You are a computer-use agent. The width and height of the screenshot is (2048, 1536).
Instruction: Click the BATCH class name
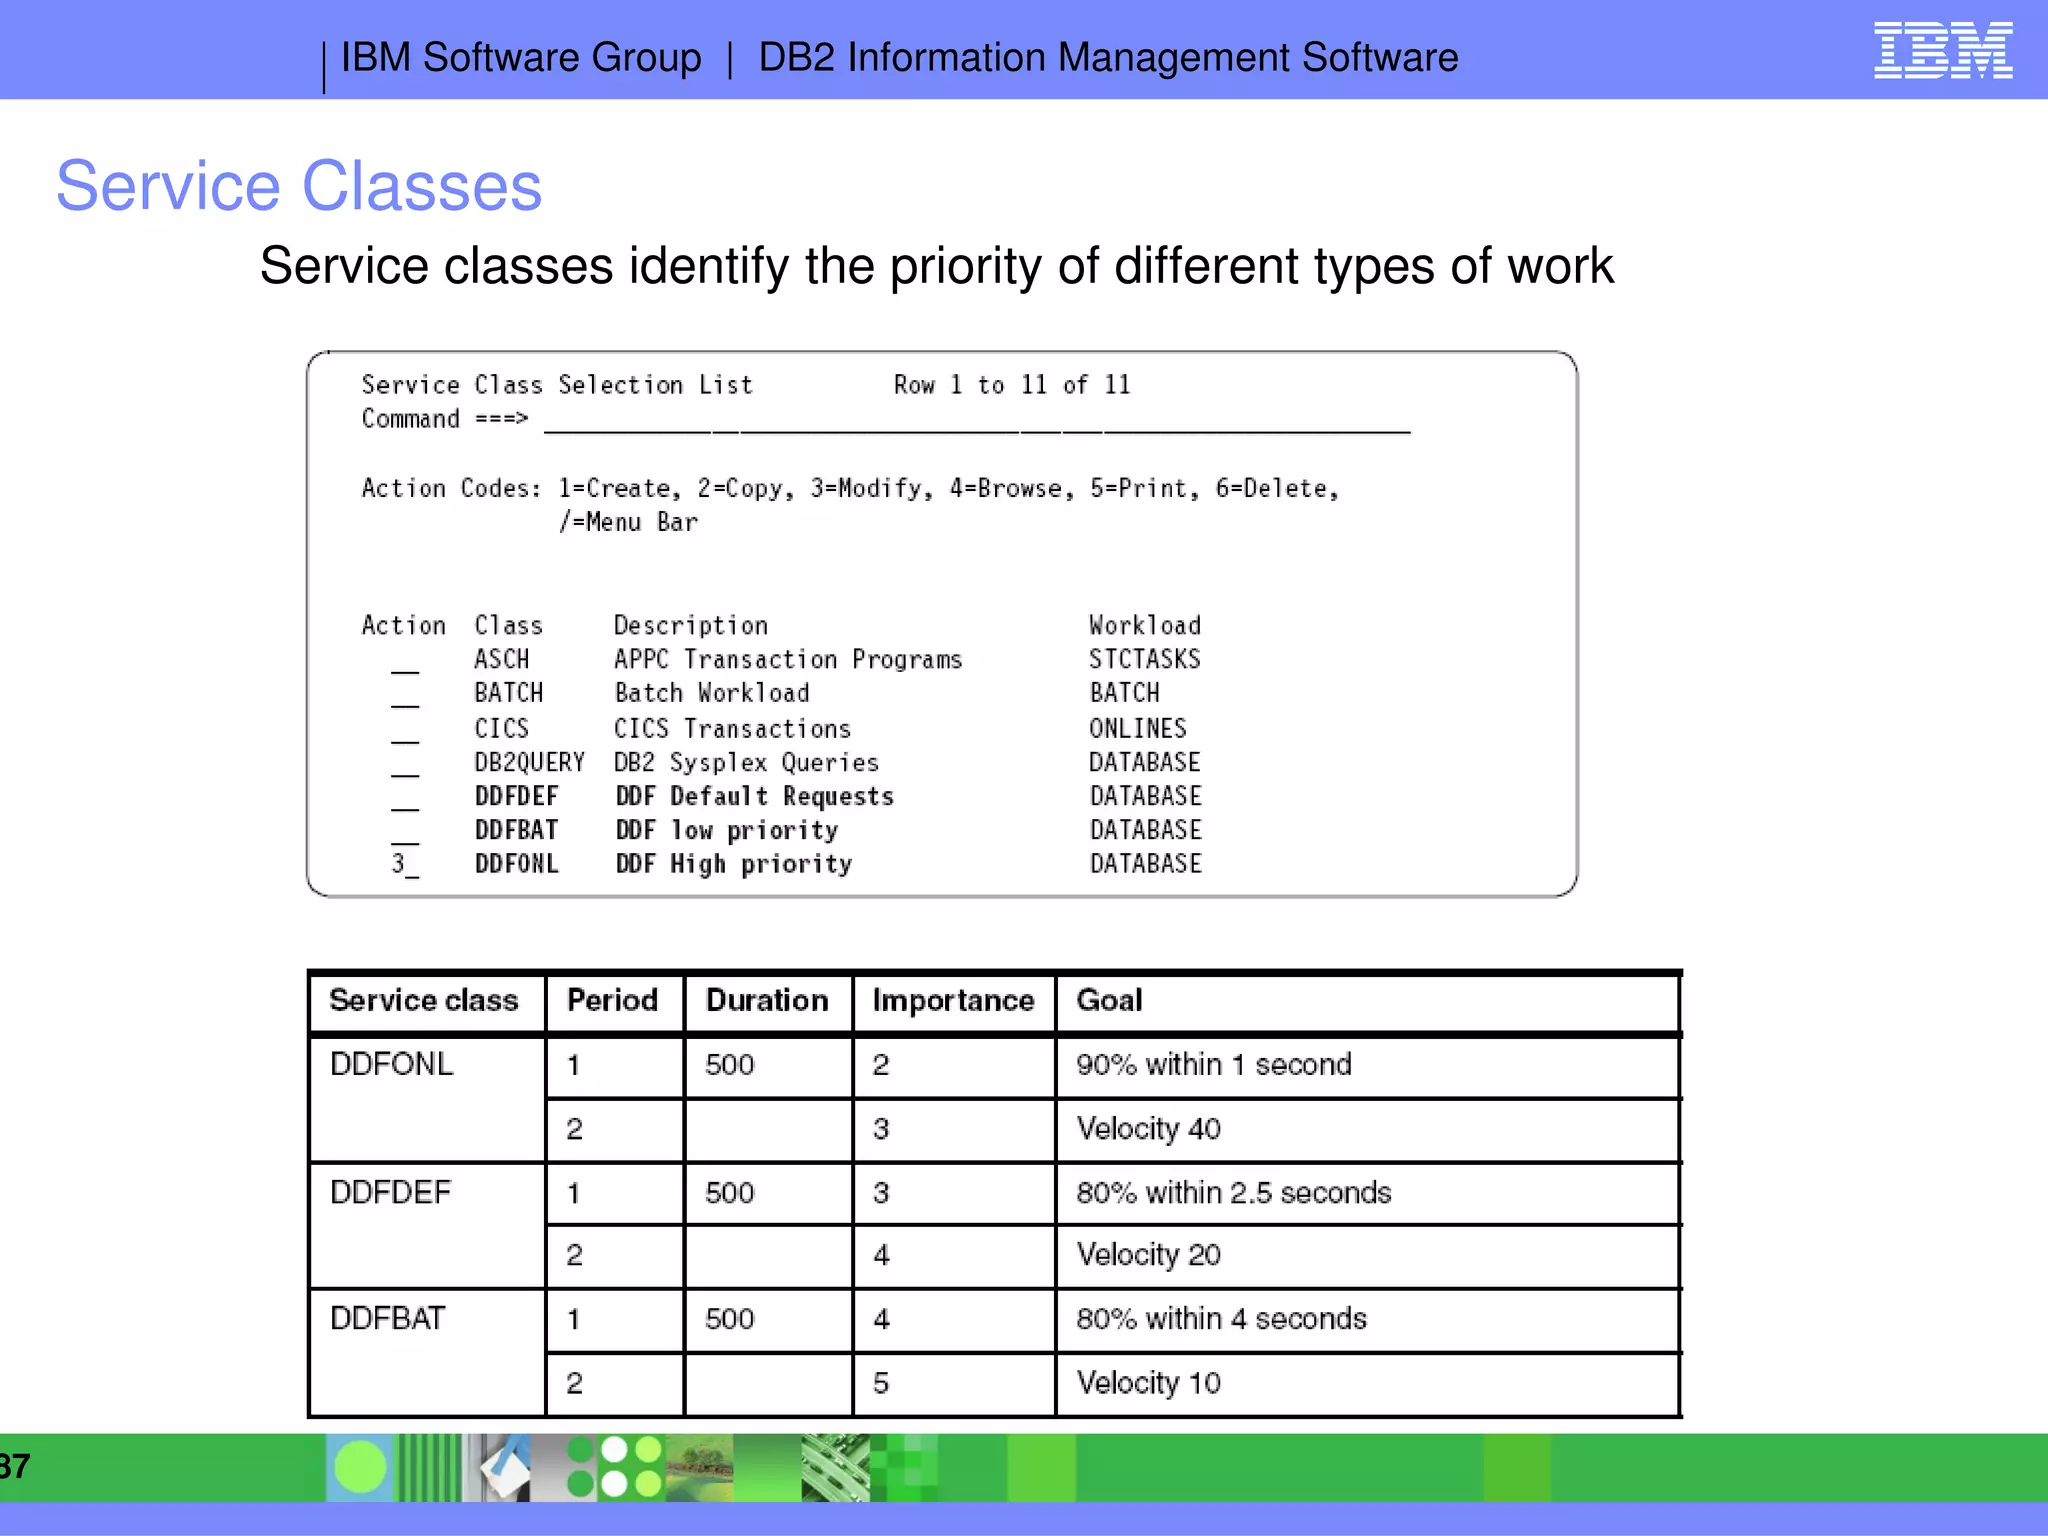pyautogui.click(x=508, y=694)
